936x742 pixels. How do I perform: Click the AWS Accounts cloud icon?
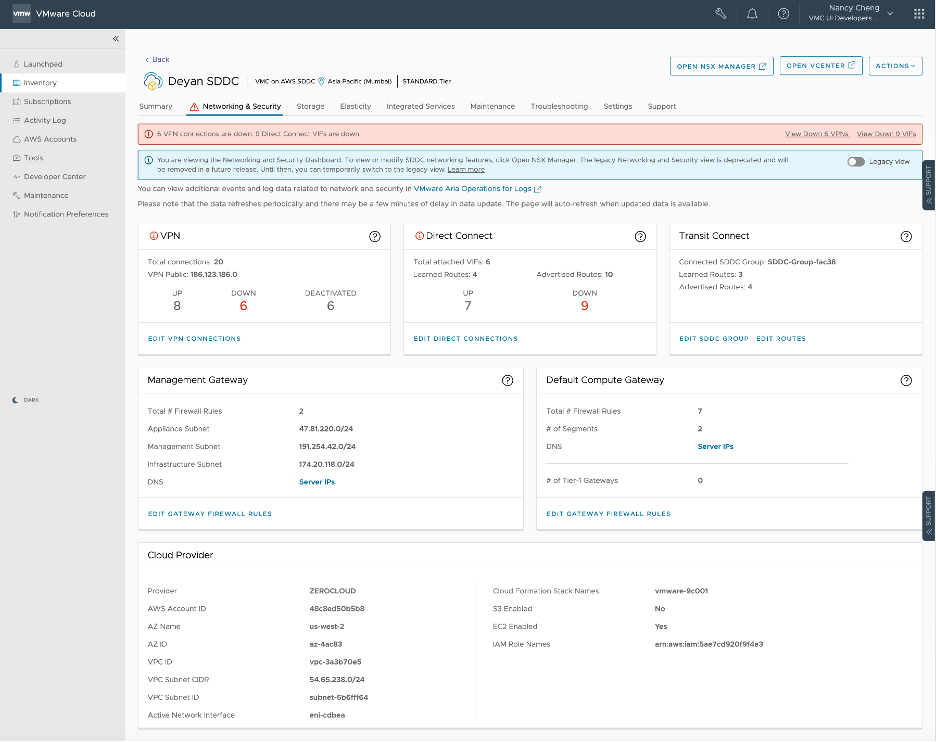[17, 139]
